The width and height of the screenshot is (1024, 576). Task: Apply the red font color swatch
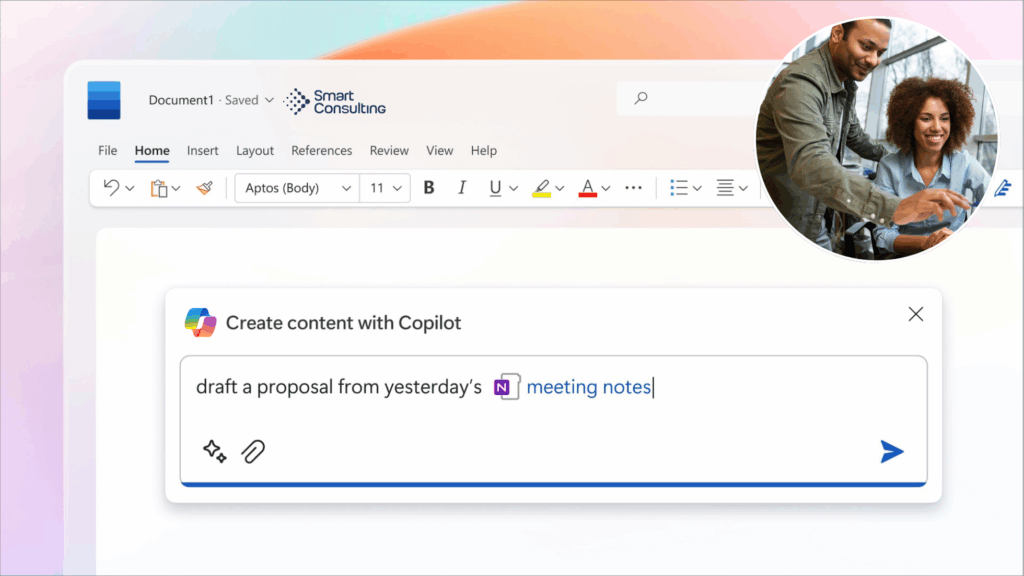(x=587, y=188)
